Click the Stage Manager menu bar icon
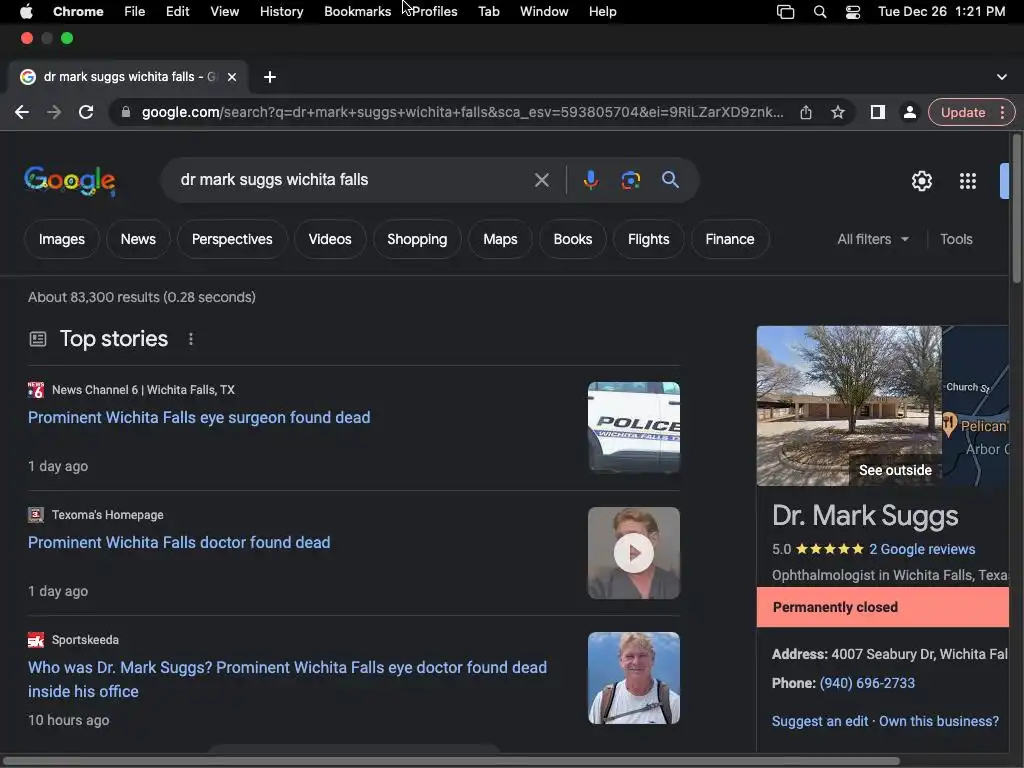 785,12
